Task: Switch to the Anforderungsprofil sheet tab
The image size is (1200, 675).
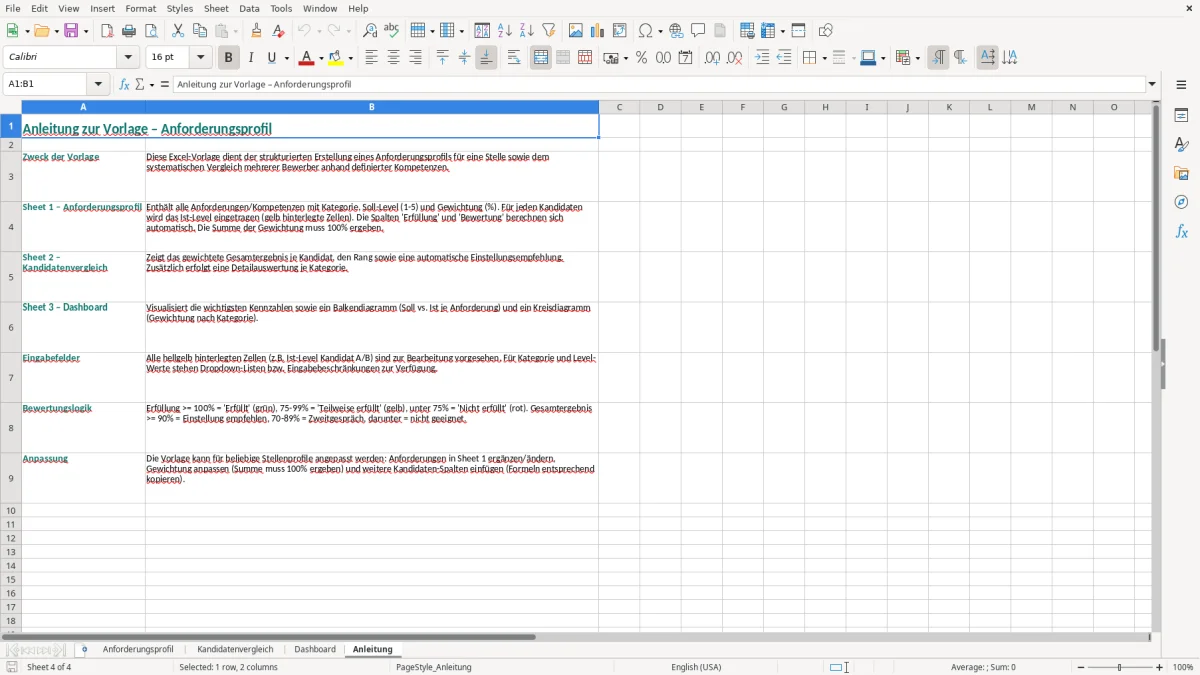Action: (138, 649)
